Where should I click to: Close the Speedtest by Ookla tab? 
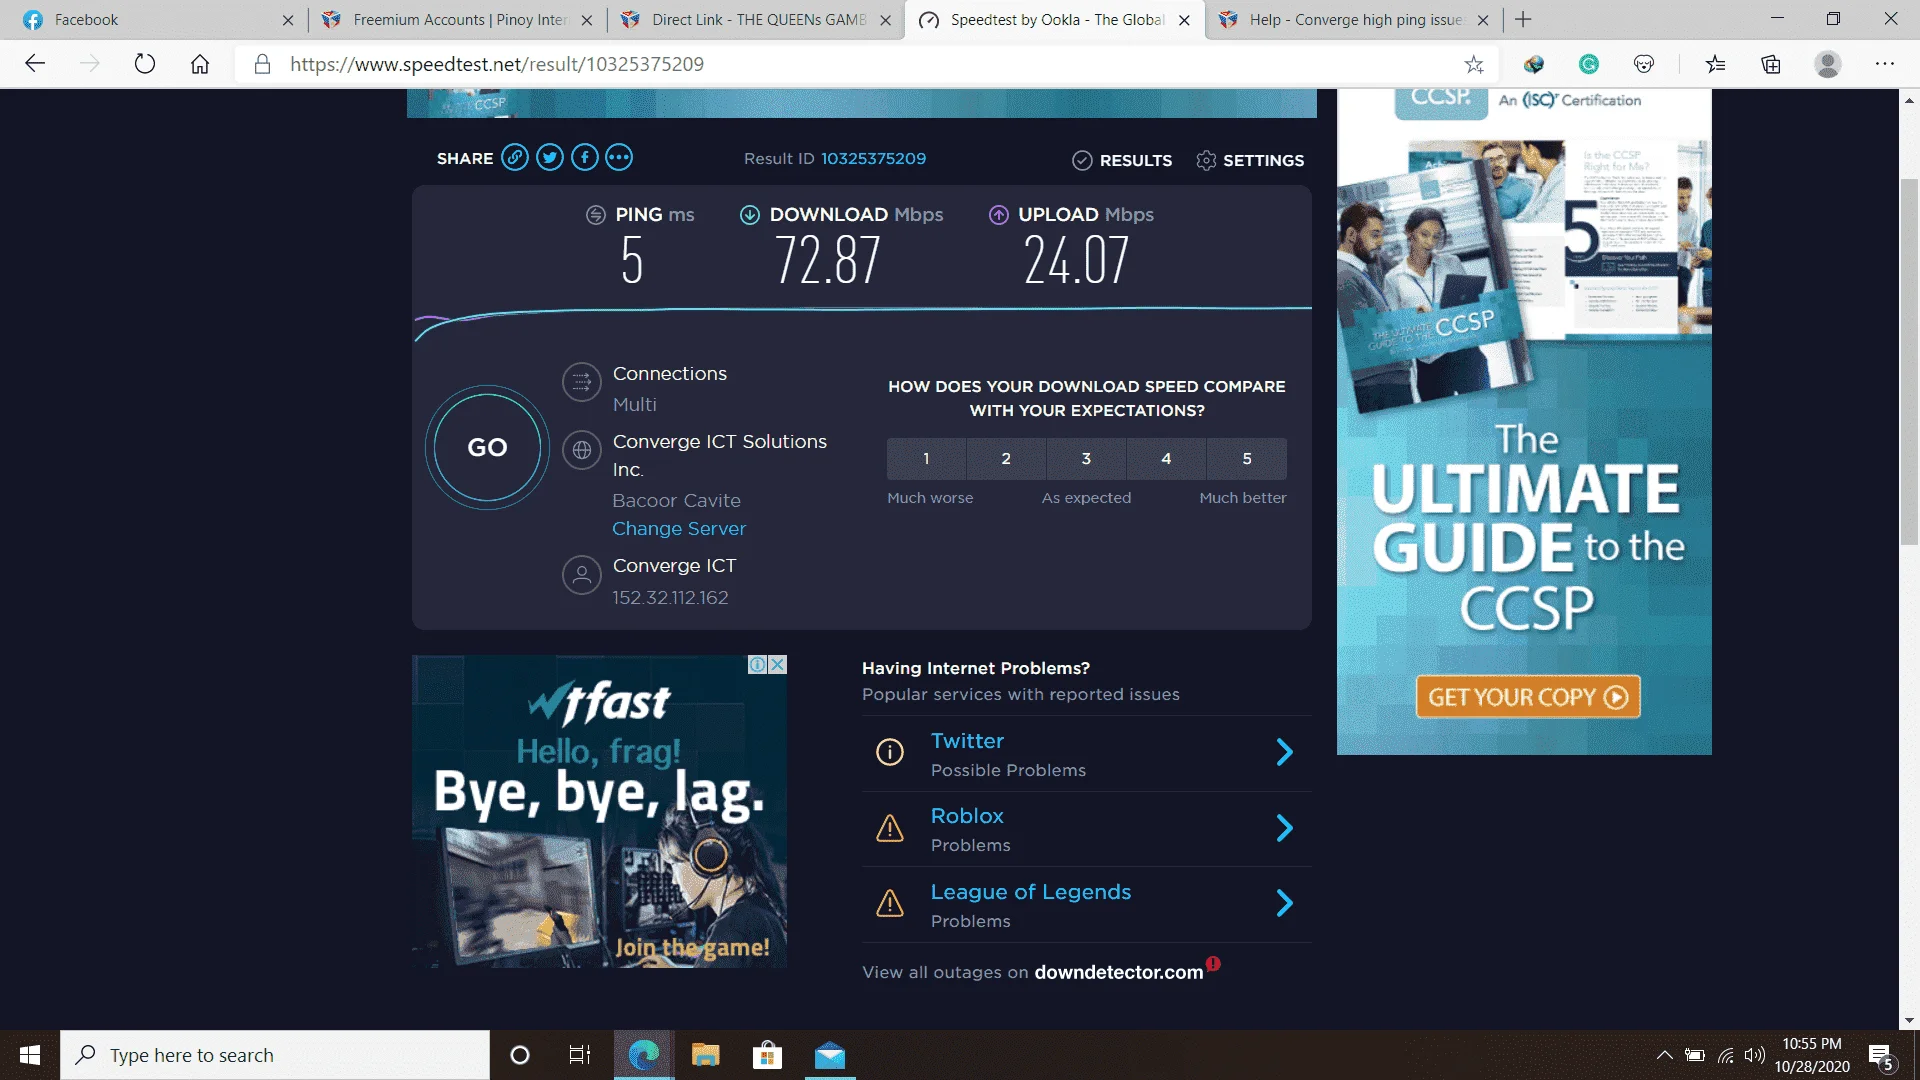[x=1185, y=20]
